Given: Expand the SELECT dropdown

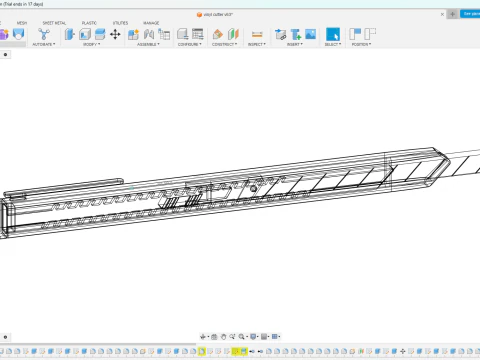Looking at the screenshot, I should click(333, 44).
